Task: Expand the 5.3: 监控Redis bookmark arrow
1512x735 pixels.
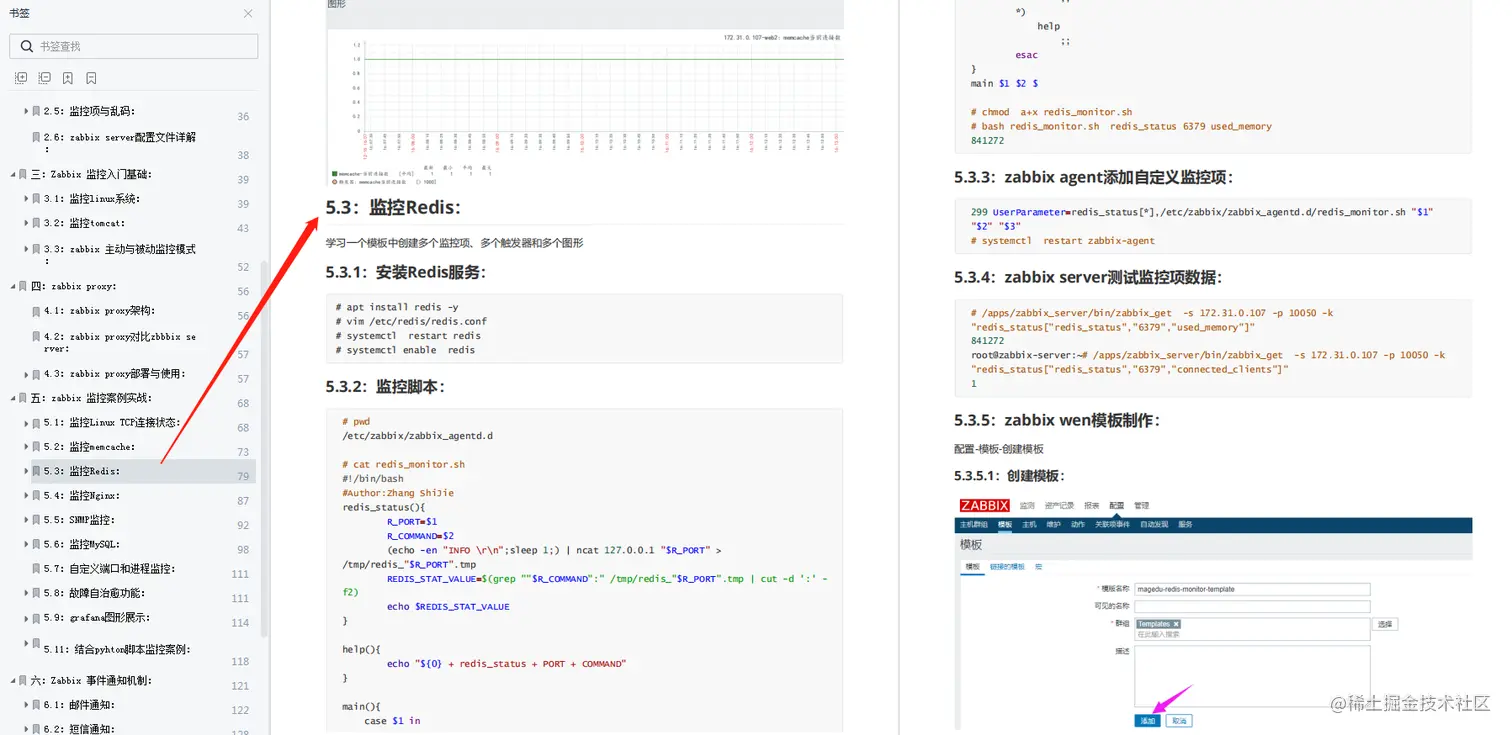Action: [26, 471]
